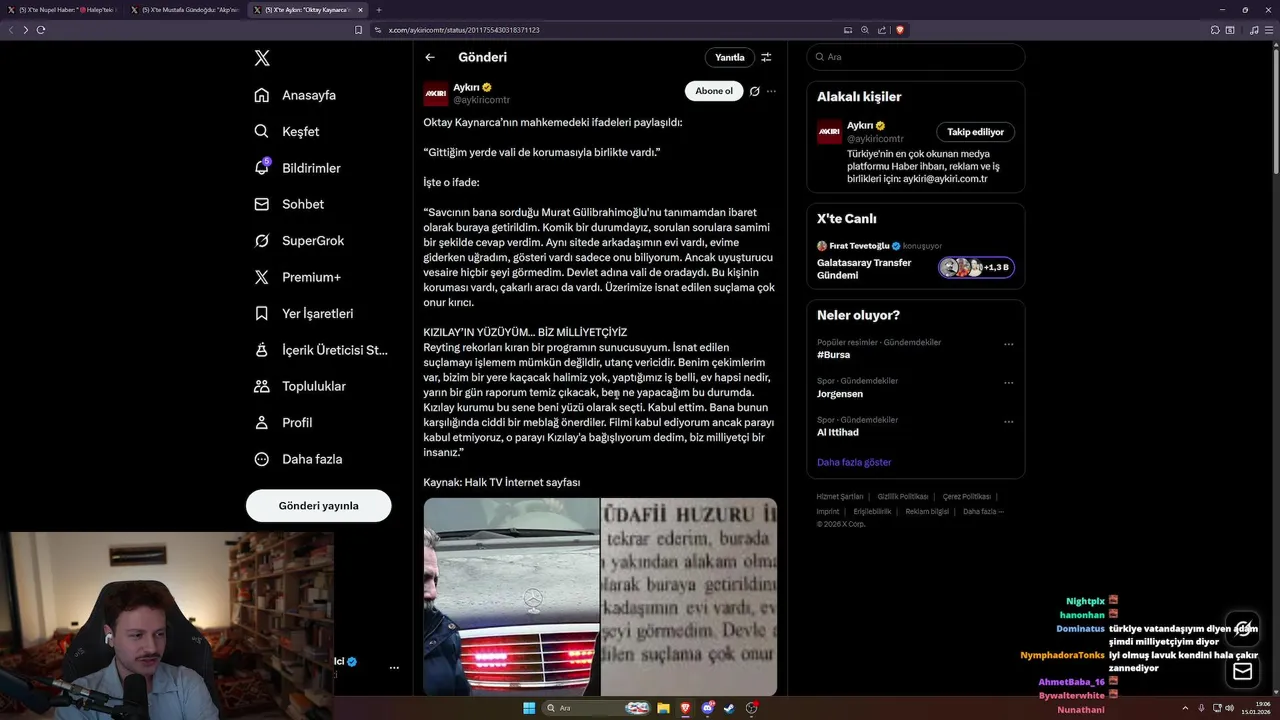The width and height of the screenshot is (1280, 720).
Task: Open Windows Start menu
Action: pyautogui.click(x=528, y=708)
